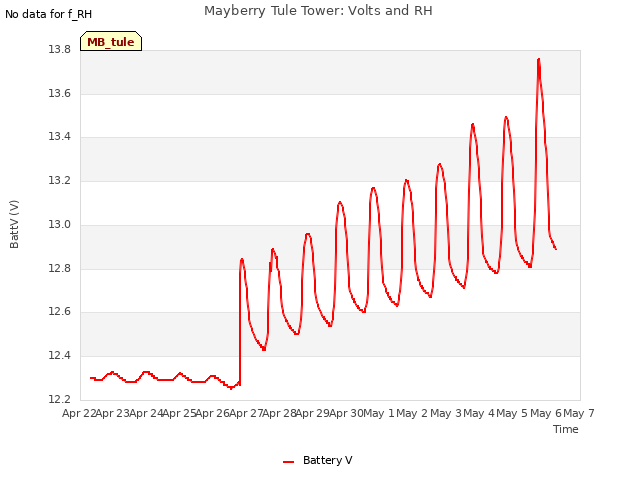
Task: Click the 13.6 y-axis tick label
Action: click(60, 93)
